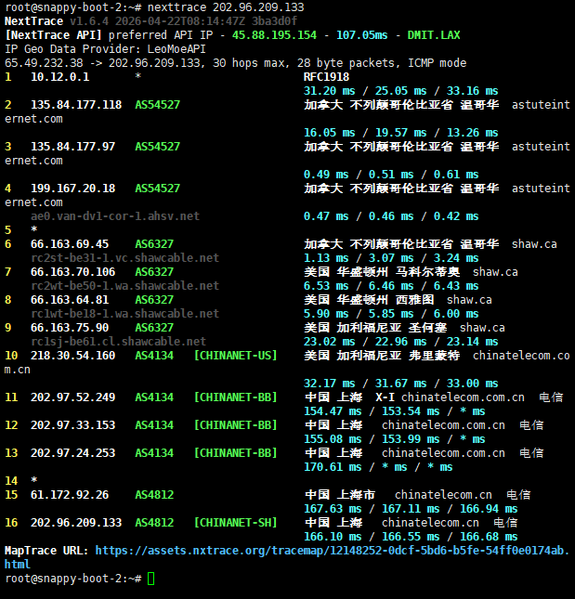575x599 pixels.
Task: Click the 107.05ms API latency value
Action: tap(362, 35)
